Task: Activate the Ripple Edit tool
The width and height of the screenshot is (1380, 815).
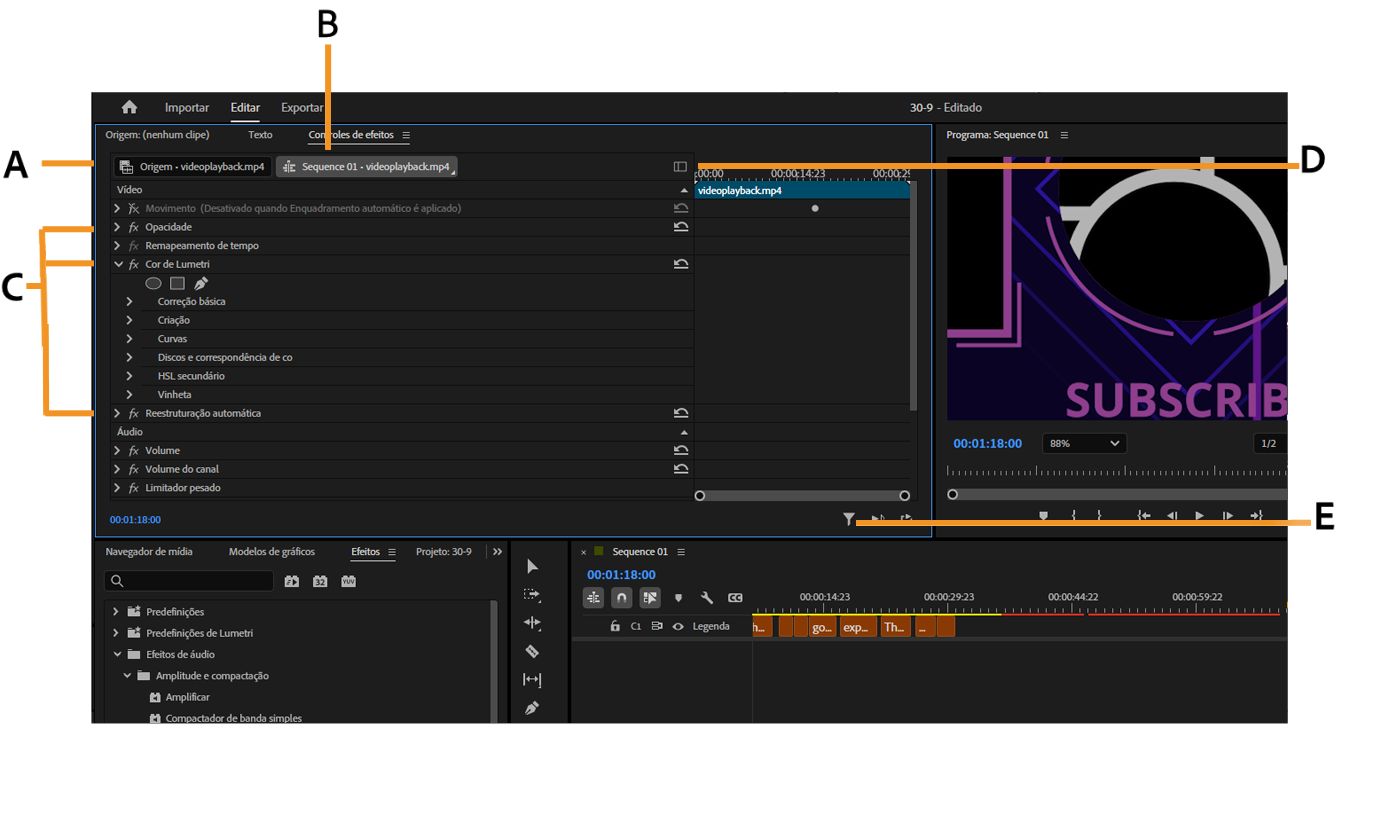Action: (532, 623)
